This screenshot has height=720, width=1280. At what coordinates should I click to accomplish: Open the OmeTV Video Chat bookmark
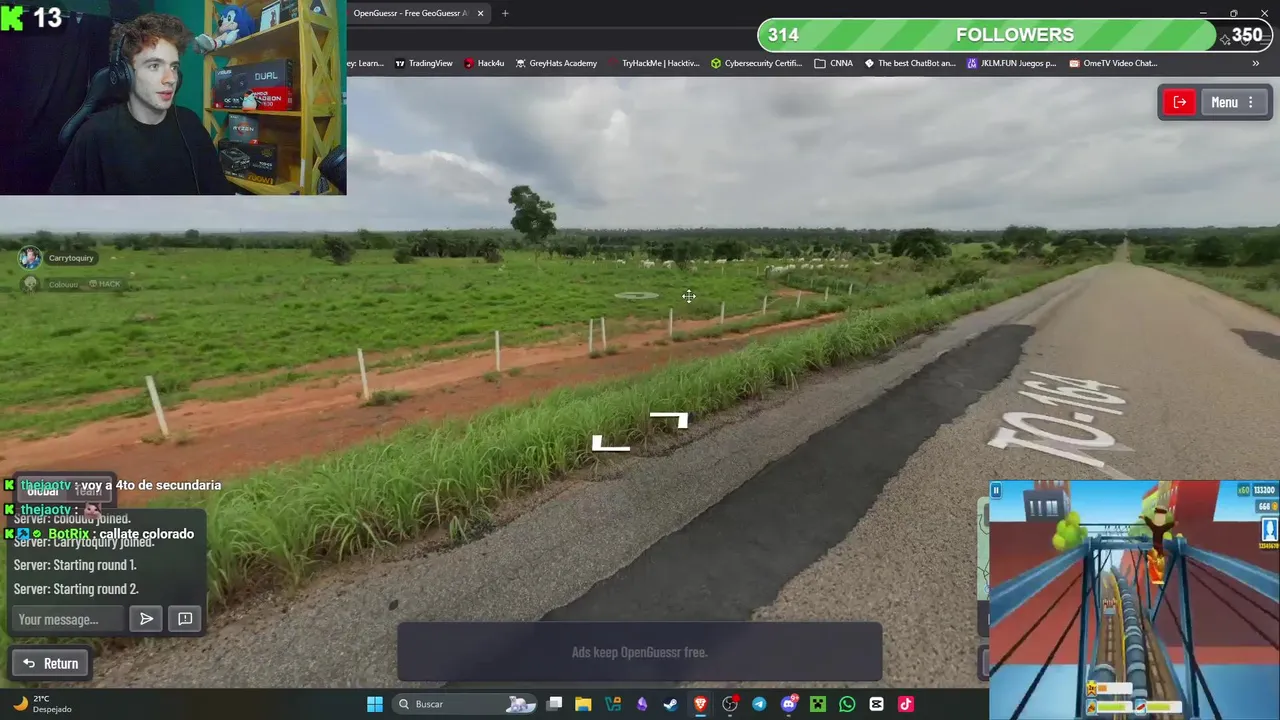tap(1113, 63)
